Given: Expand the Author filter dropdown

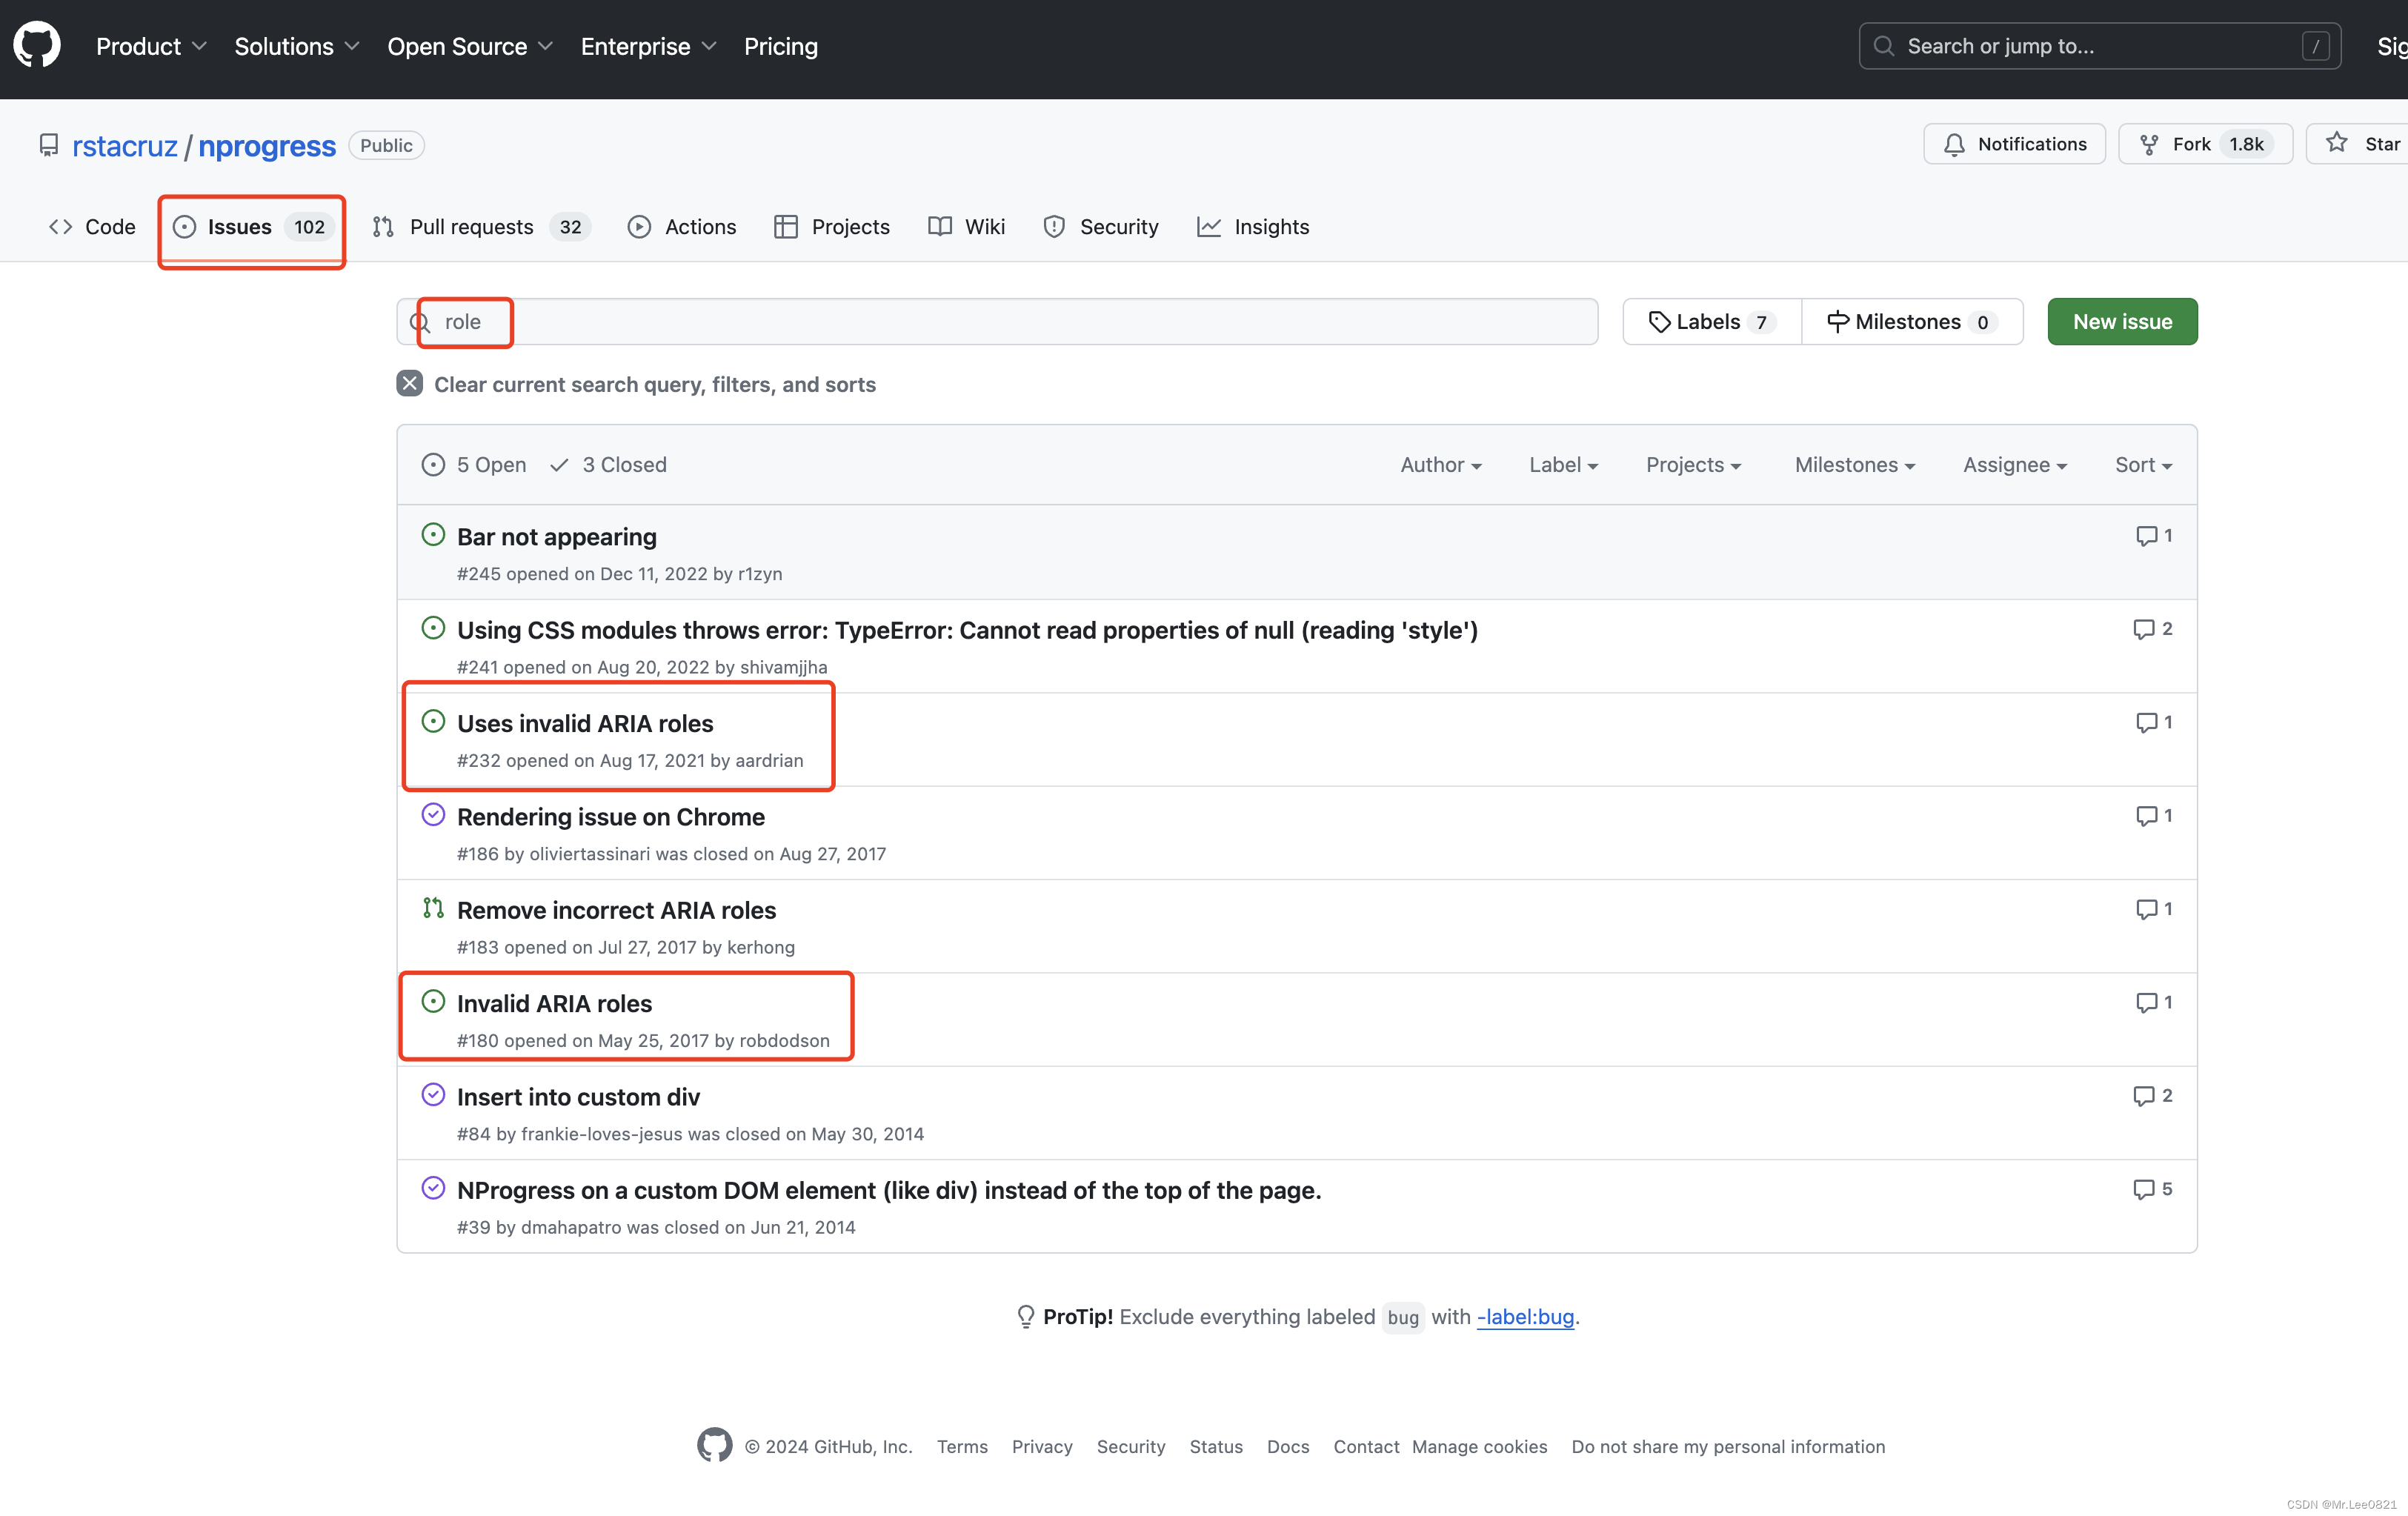Looking at the screenshot, I should [x=1440, y=465].
